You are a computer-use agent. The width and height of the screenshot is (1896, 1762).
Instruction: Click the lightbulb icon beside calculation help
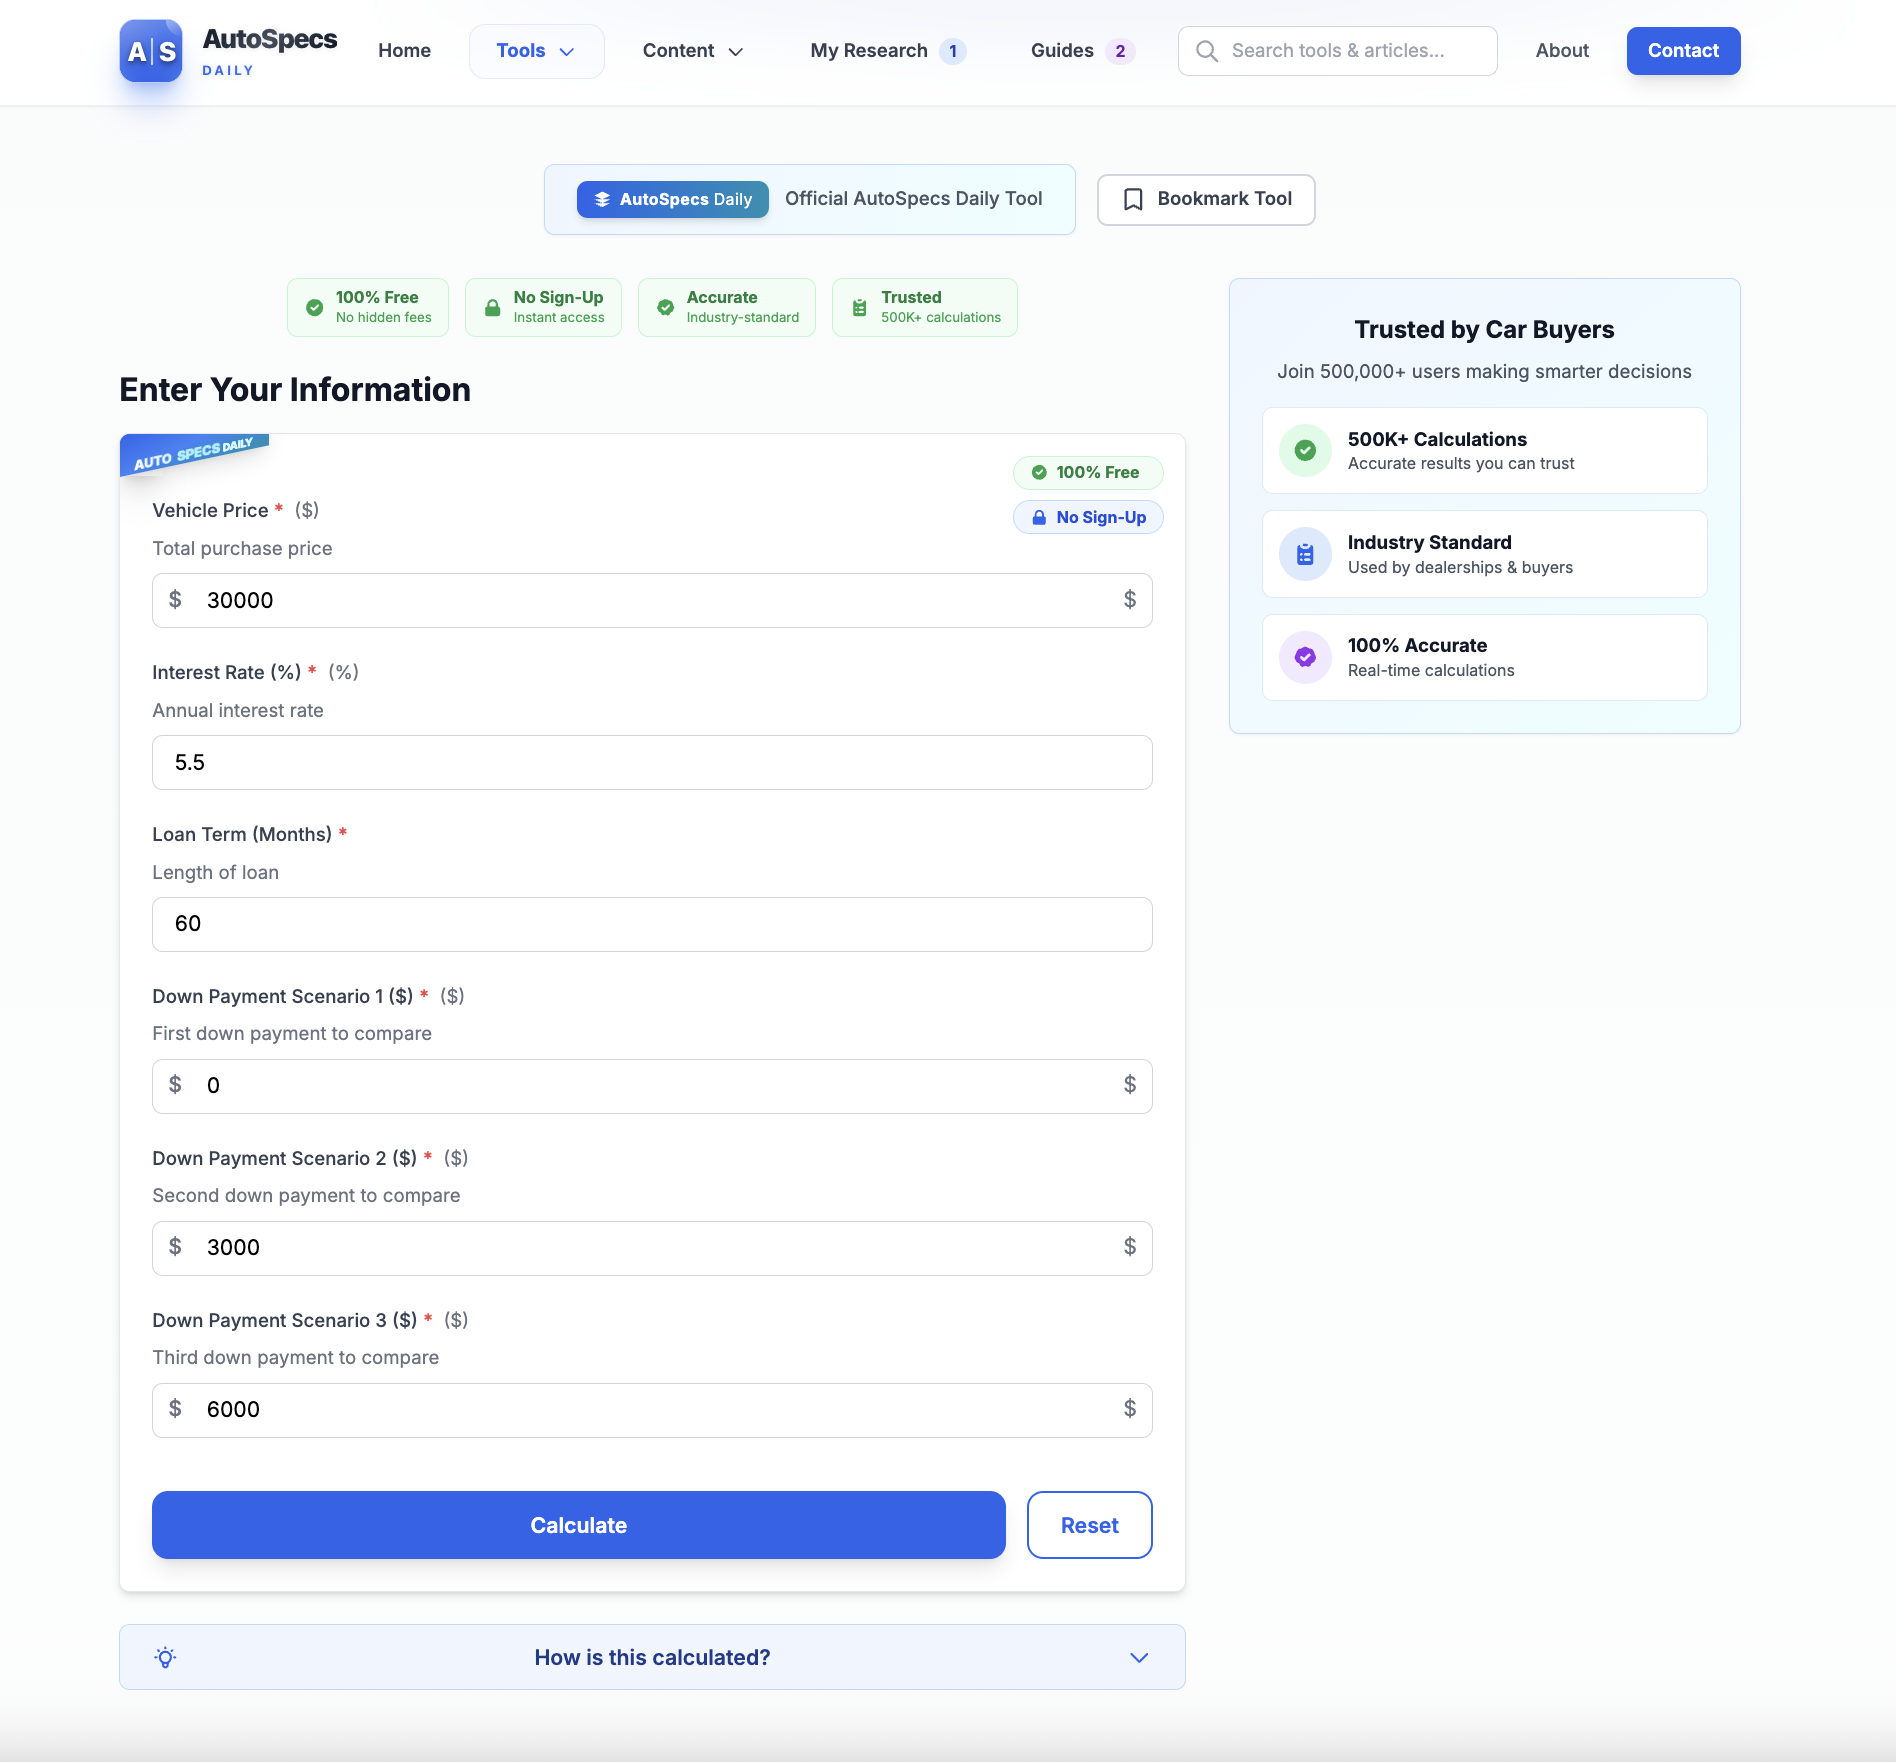coord(166,1657)
